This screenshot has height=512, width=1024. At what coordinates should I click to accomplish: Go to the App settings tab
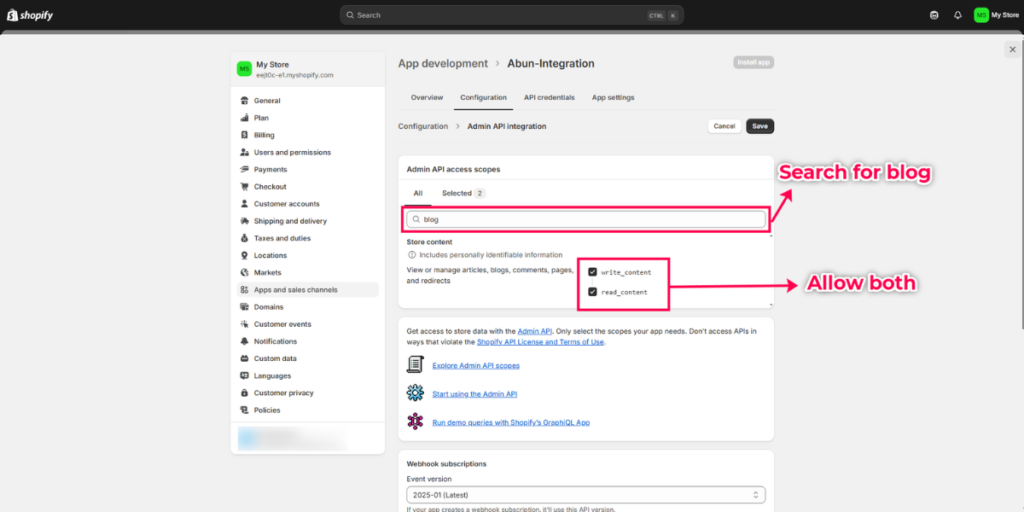(x=613, y=97)
